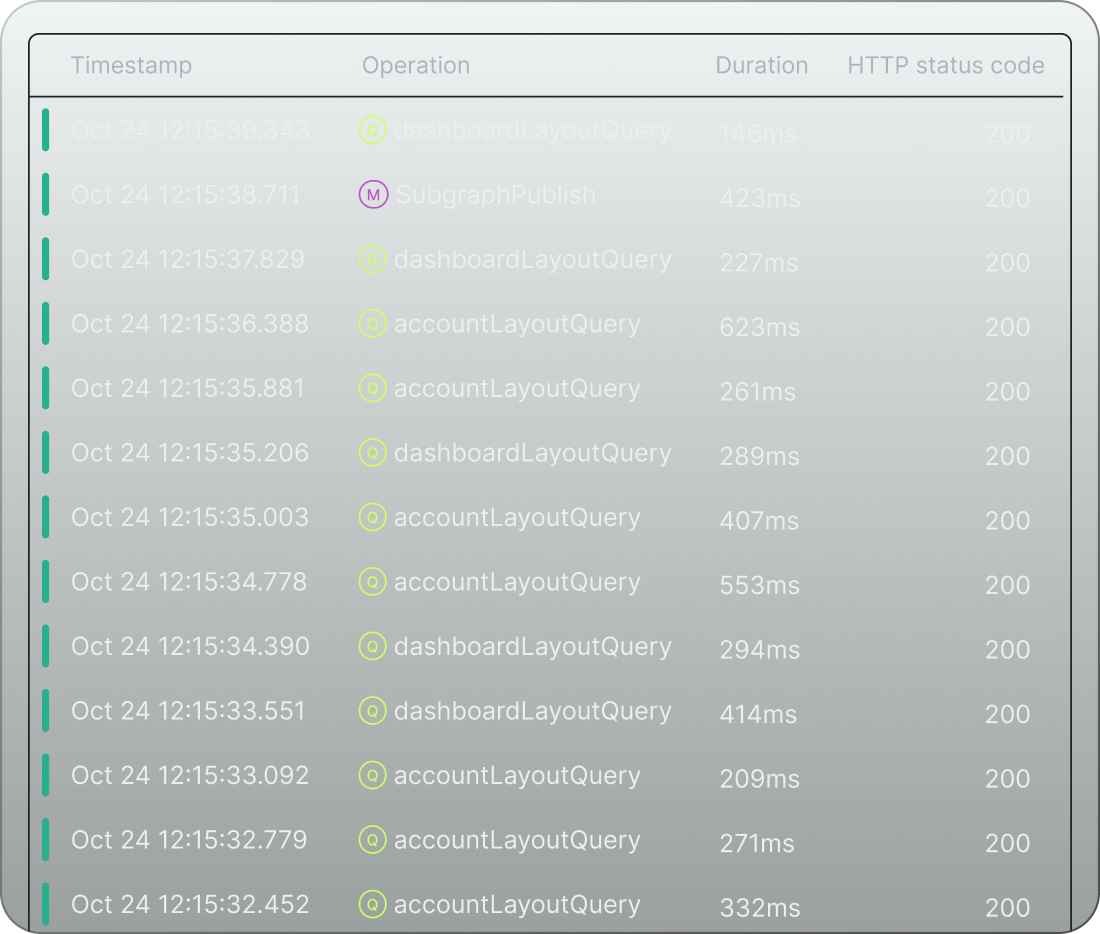Sort by the Timestamp column header
This screenshot has height=934, width=1100.
131,66
